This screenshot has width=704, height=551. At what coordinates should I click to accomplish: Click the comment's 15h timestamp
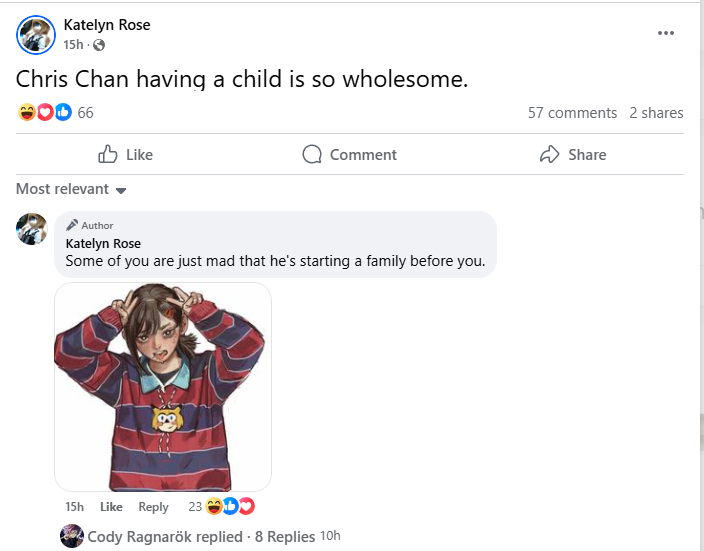click(x=74, y=507)
